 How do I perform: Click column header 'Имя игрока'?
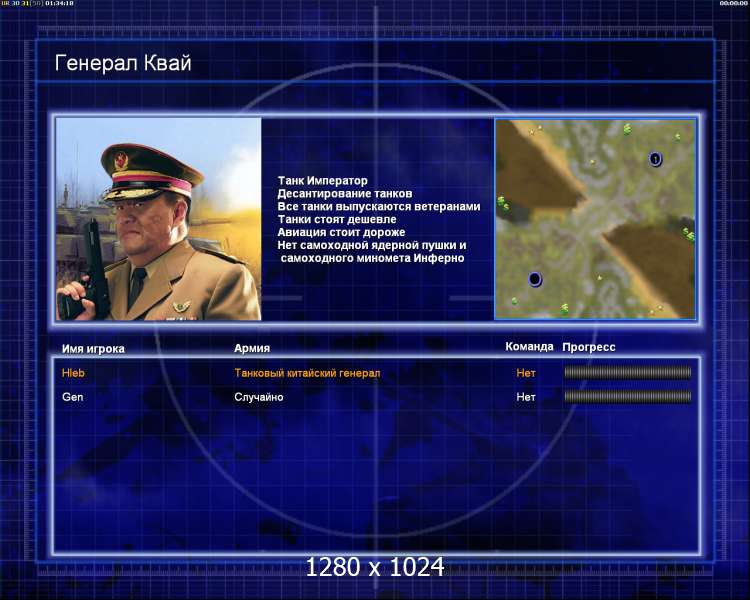(x=93, y=349)
